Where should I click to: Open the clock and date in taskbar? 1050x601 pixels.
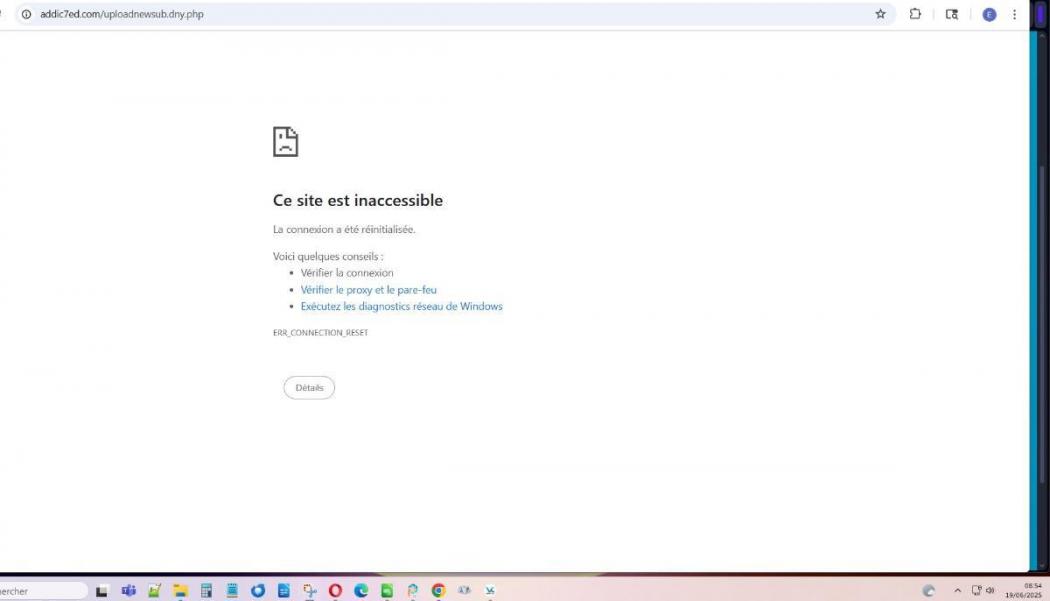[1029, 591]
